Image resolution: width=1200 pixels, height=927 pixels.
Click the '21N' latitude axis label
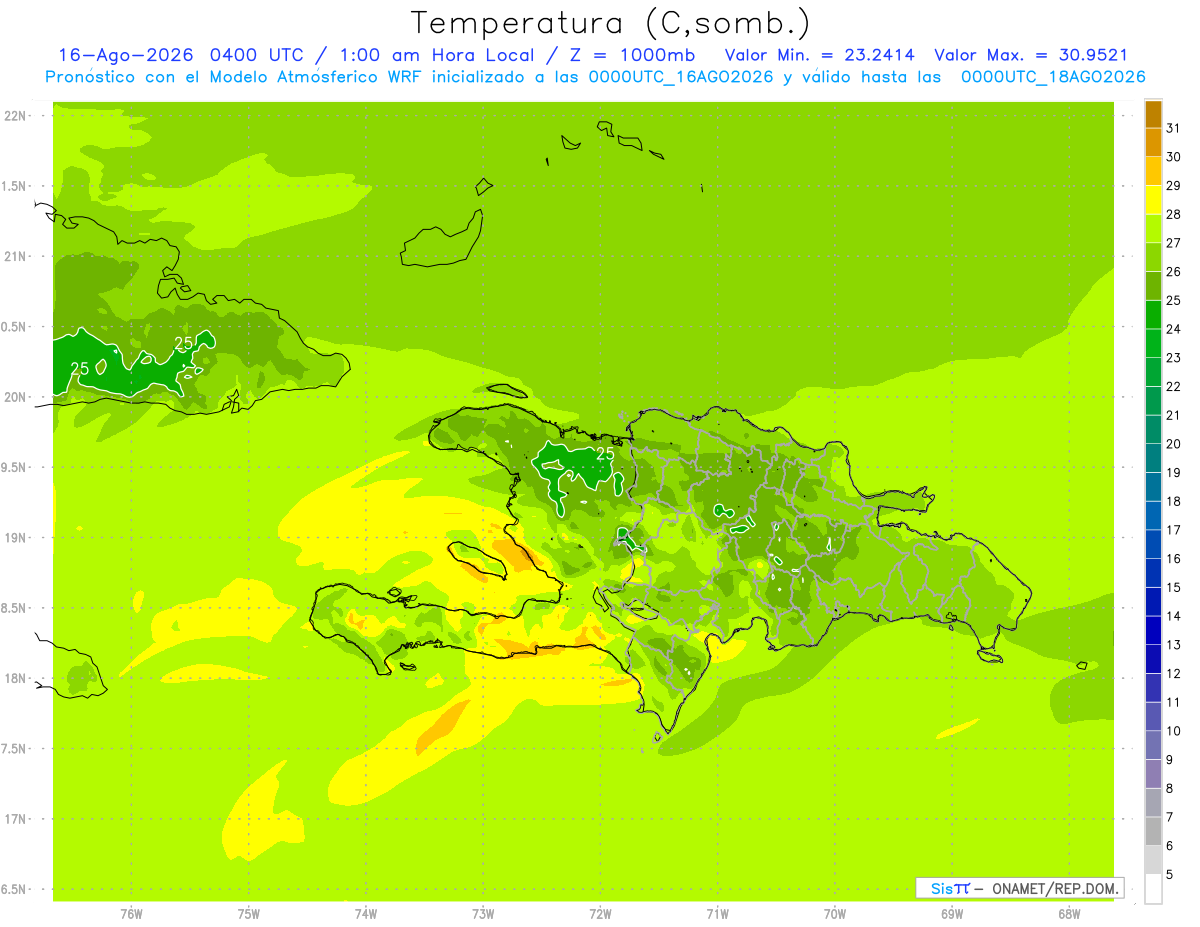tap(16, 257)
